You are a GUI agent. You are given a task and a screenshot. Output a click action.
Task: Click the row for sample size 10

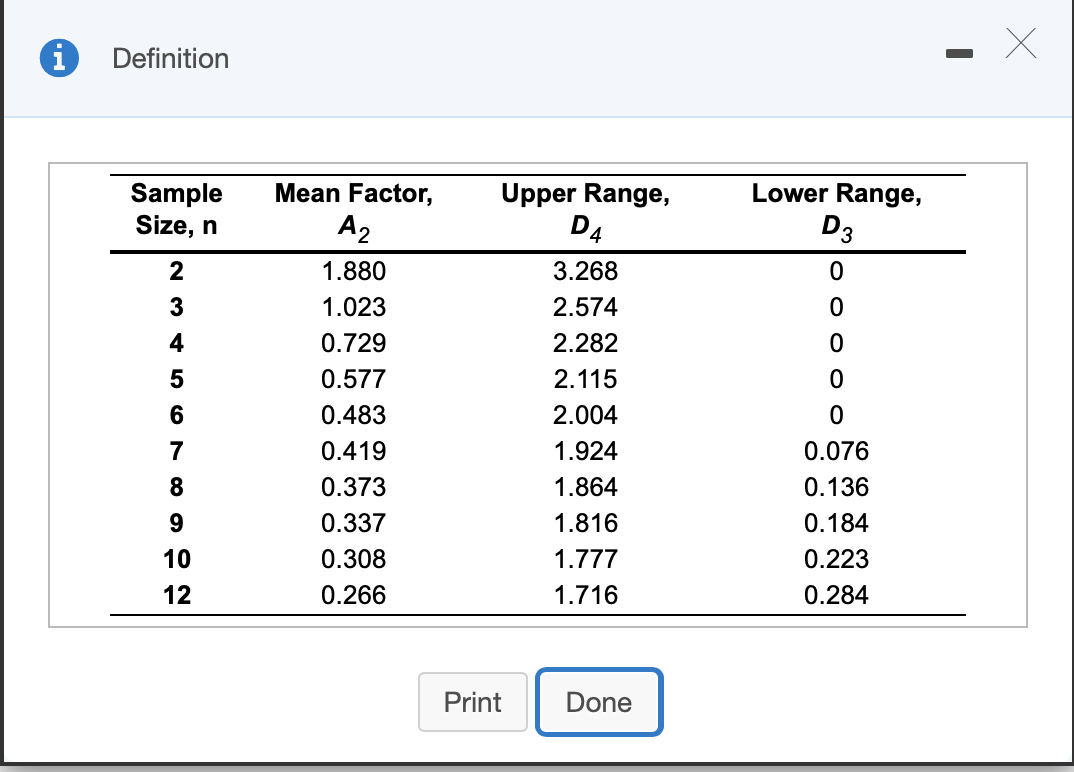click(176, 559)
